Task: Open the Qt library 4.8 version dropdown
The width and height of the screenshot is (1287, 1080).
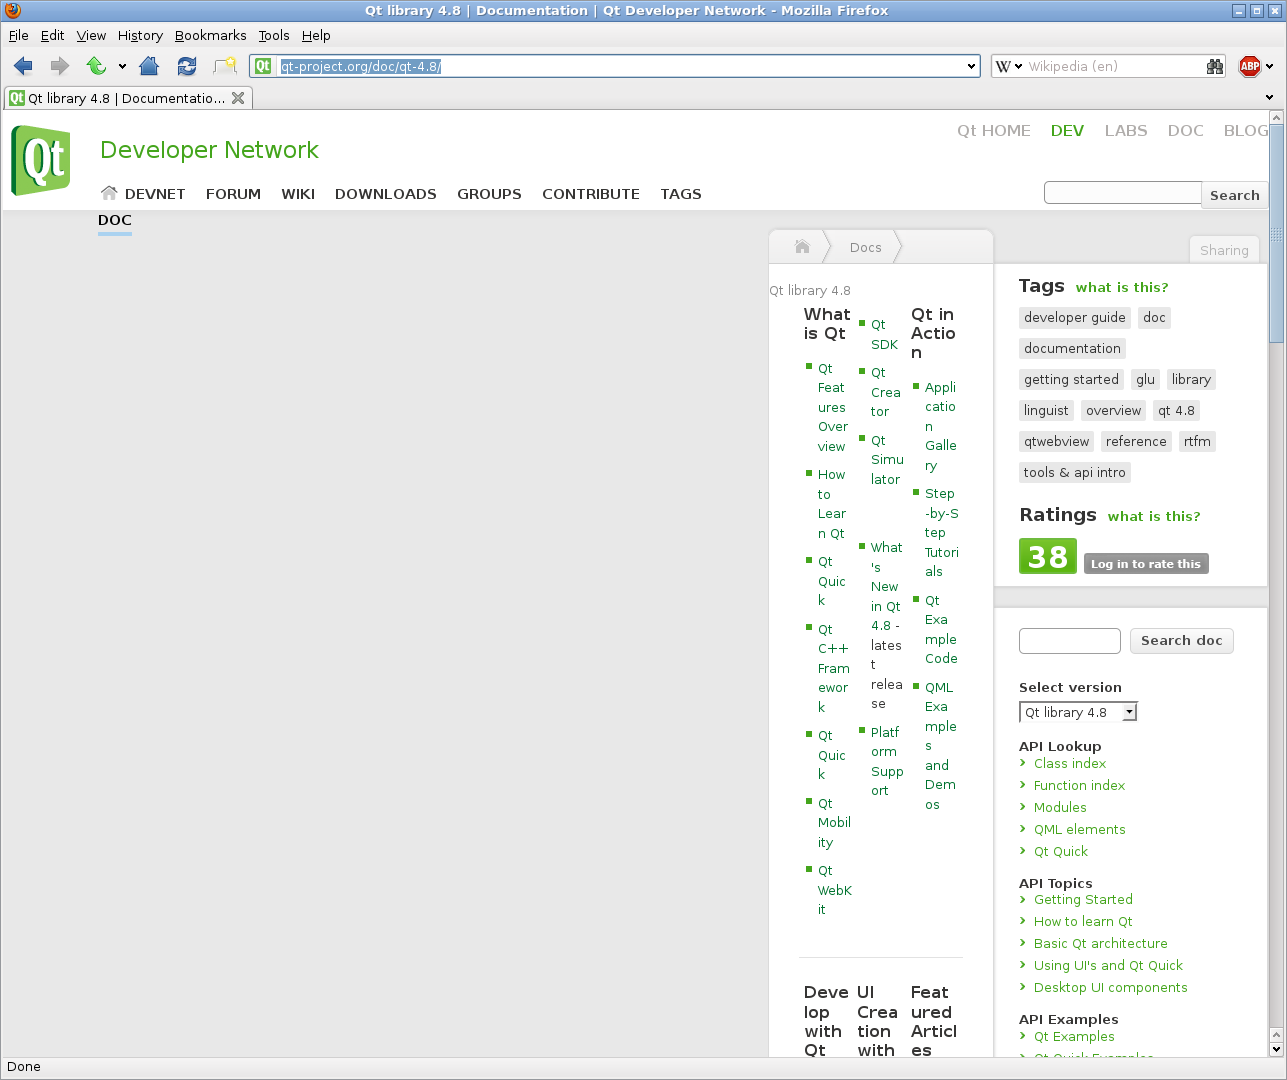Action: click(x=1078, y=712)
